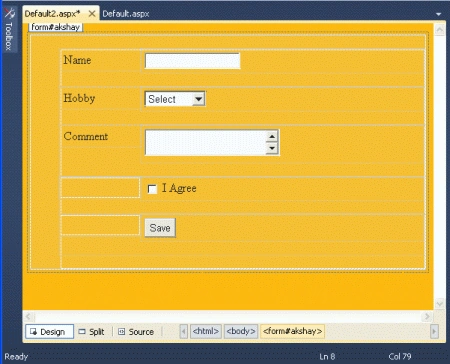Open the Hobby Select dropdown
Image resolution: width=450 pixels, height=364 pixels.
[175, 99]
